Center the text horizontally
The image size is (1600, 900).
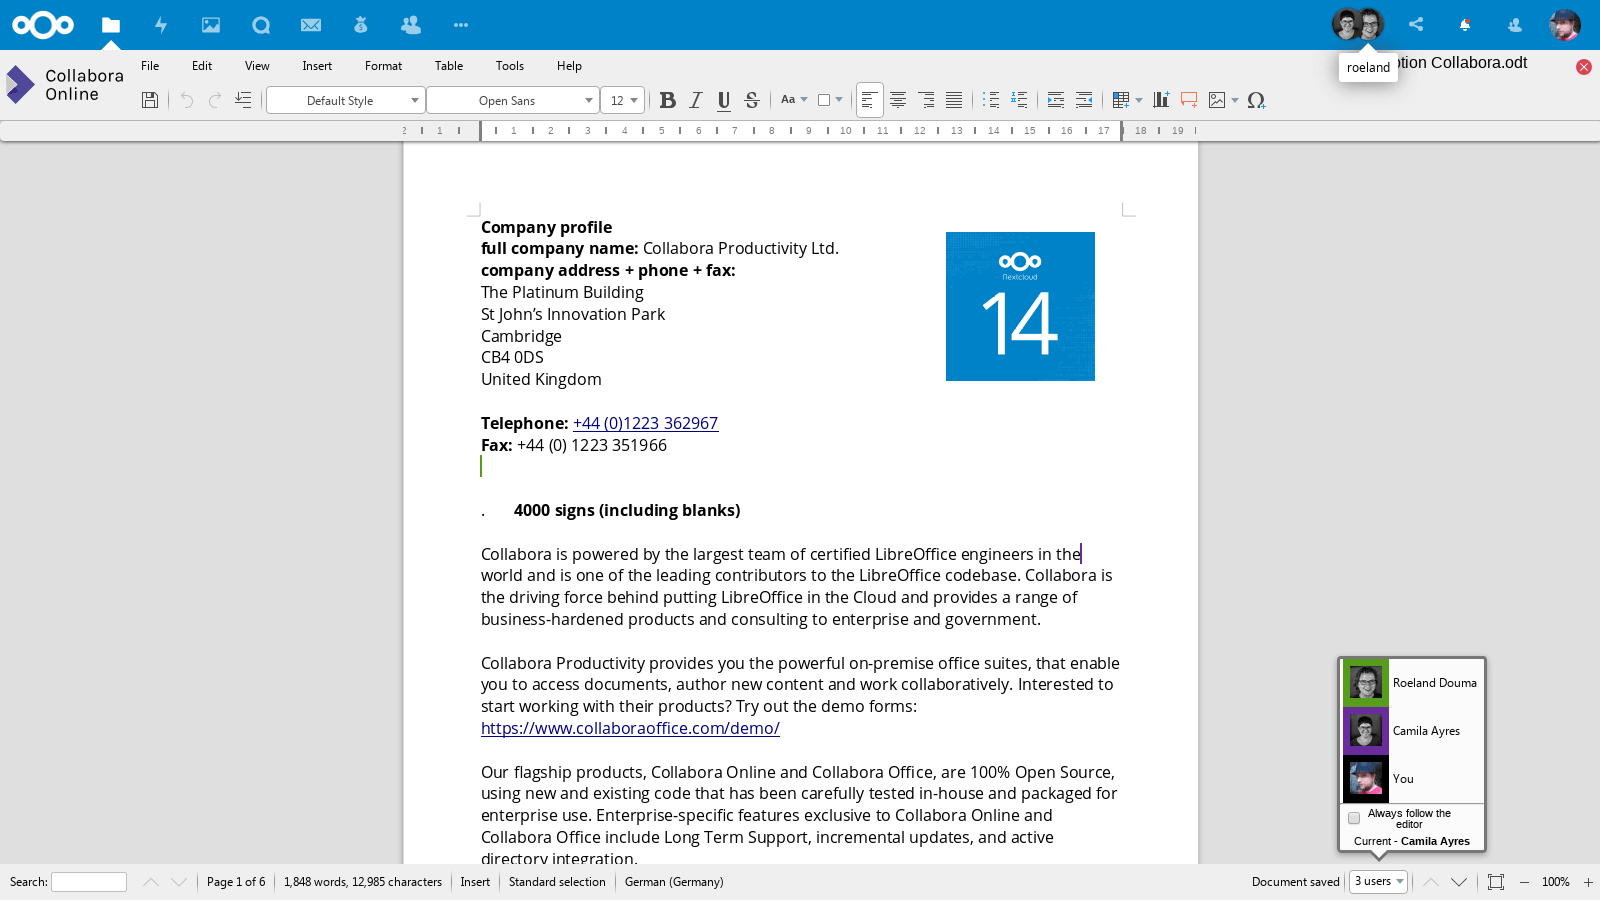click(x=898, y=100)
